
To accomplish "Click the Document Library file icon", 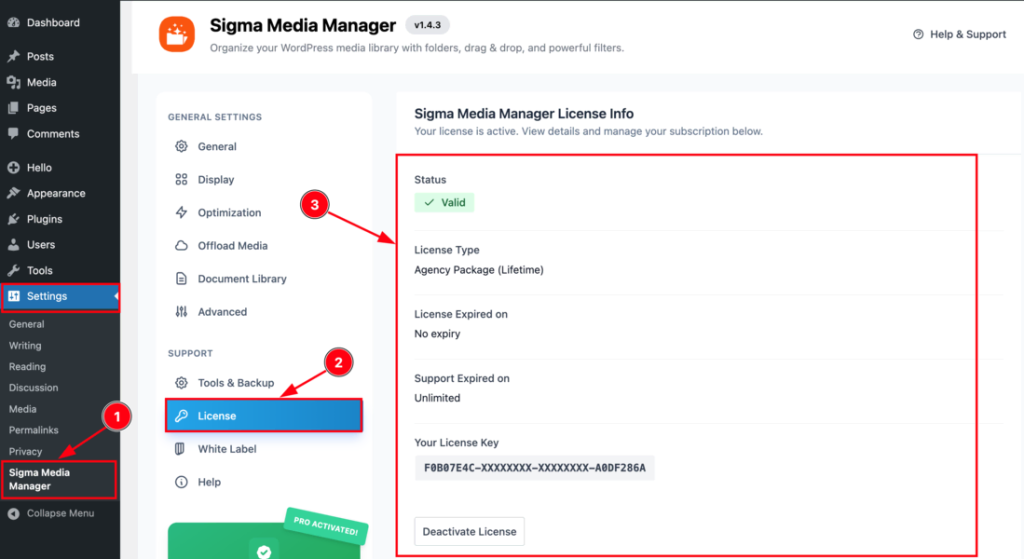I will (182, 278).
